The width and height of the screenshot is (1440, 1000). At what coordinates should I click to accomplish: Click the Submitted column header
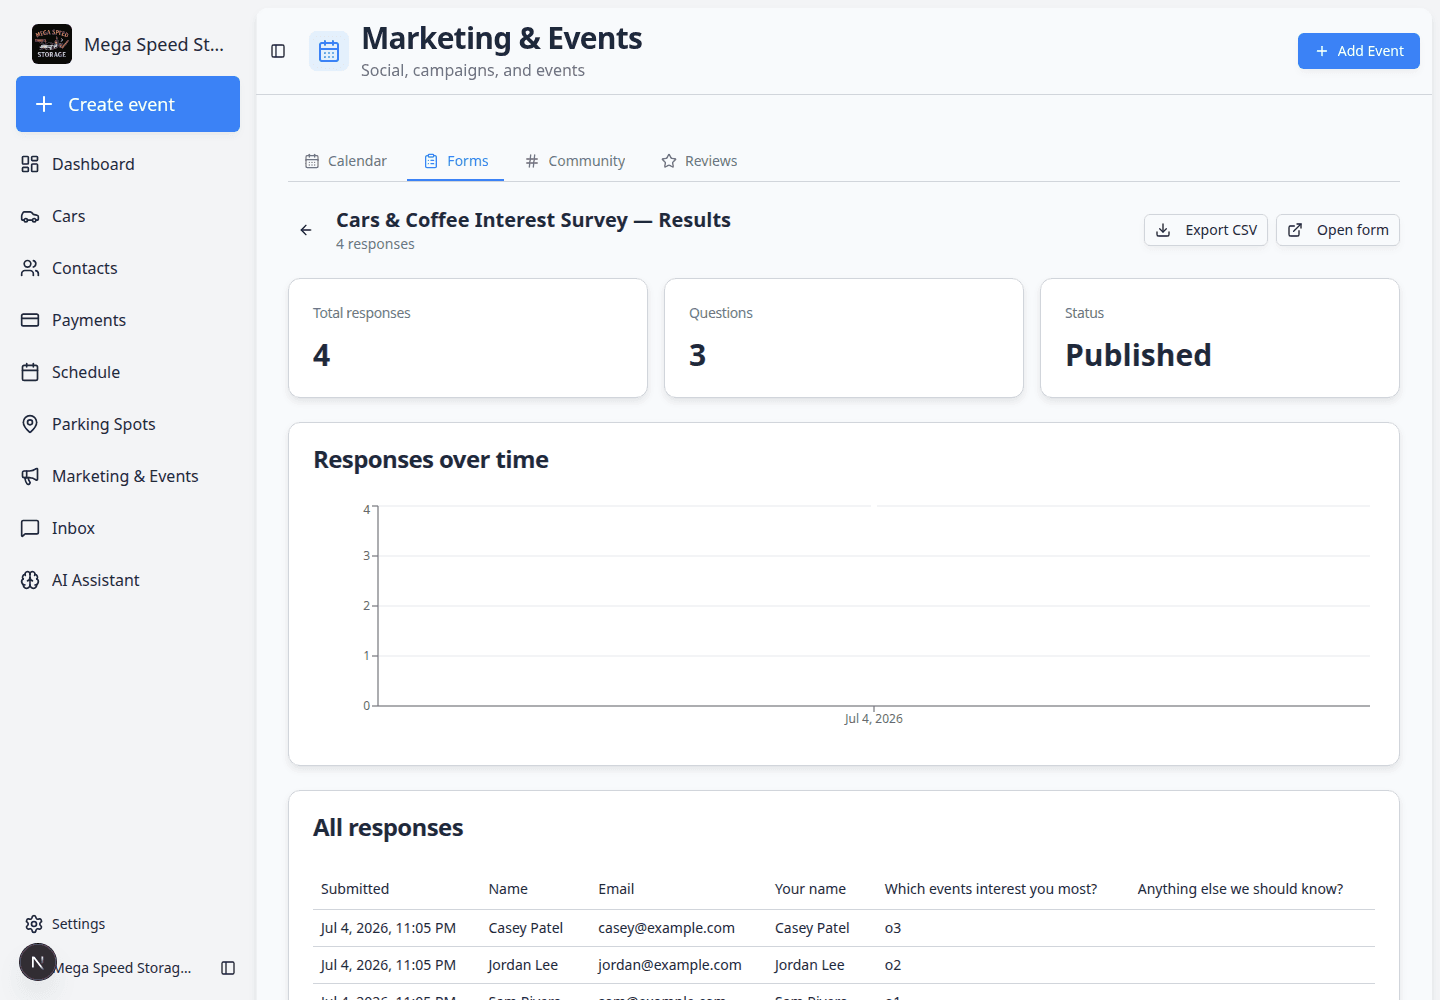[x=355, y=889]
